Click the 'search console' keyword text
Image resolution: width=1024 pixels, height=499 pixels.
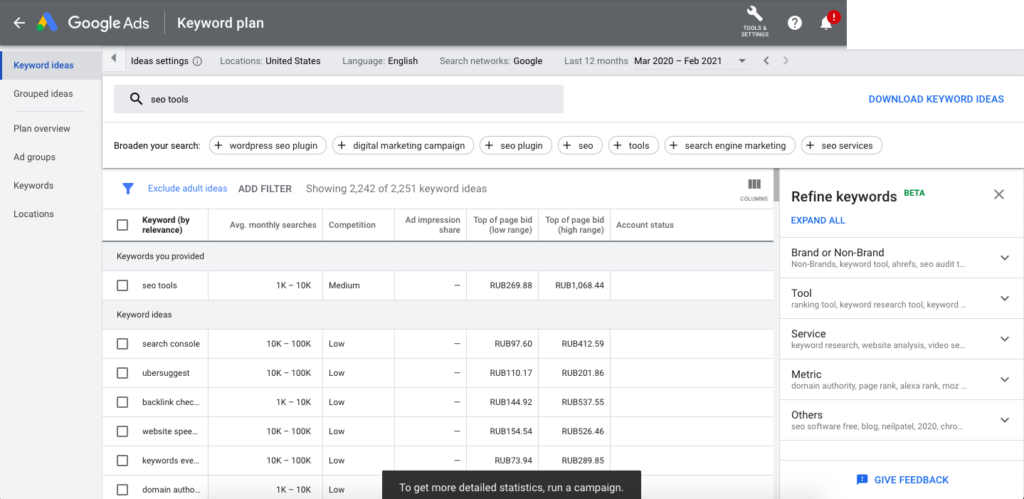[x=171, y=344]
